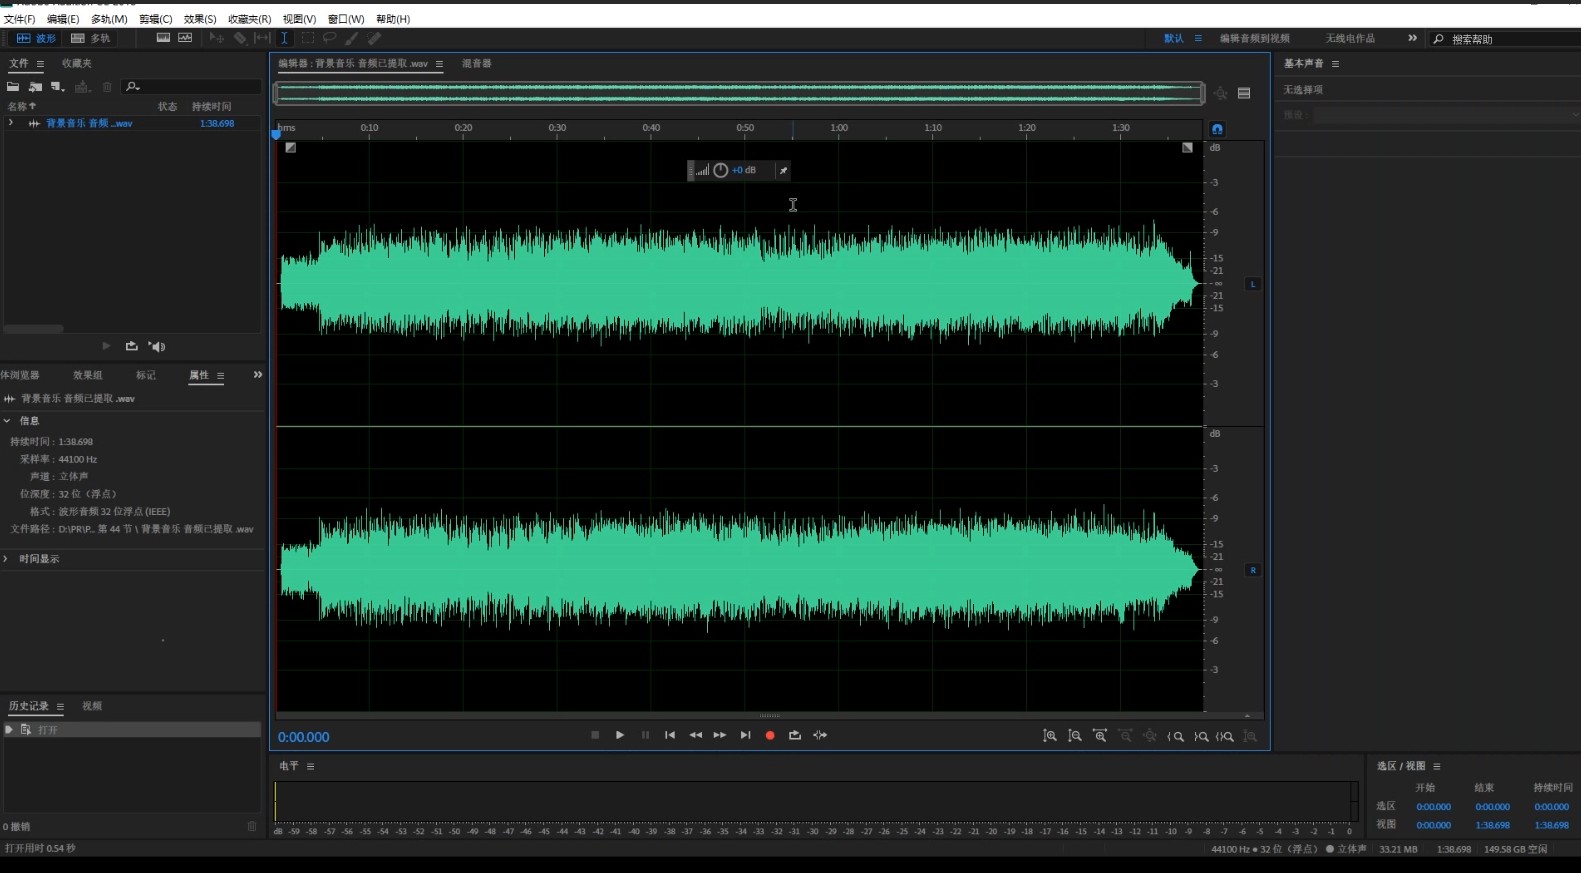Show overflow panels via double-chevron icon
Image resolution: width=1581 pixels, height=873 pixels.
click(257, 375)
